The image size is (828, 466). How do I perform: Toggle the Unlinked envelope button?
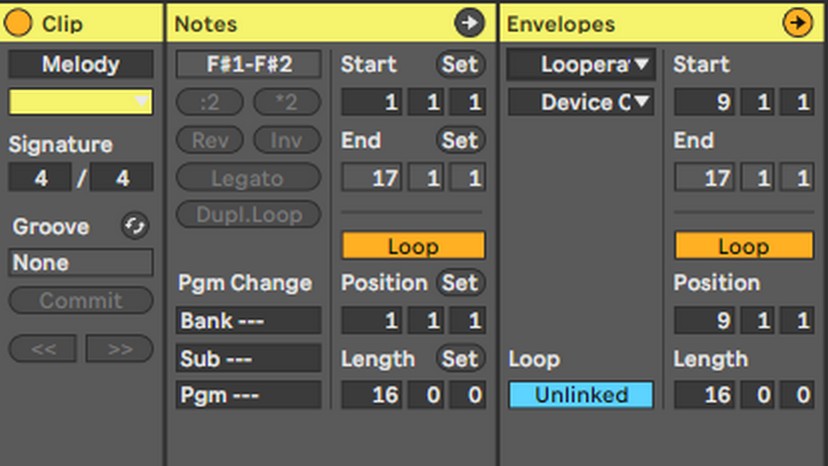tap(581, 395)
